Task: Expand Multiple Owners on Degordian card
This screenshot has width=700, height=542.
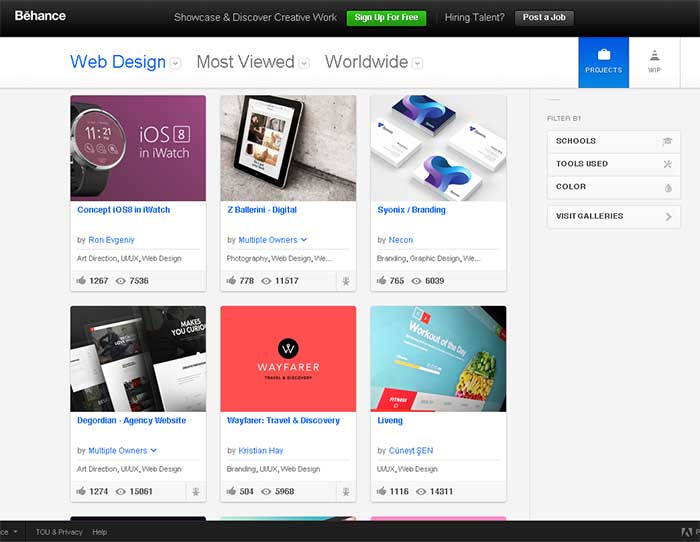Action: pyautogui.click(x=122, y=451)
